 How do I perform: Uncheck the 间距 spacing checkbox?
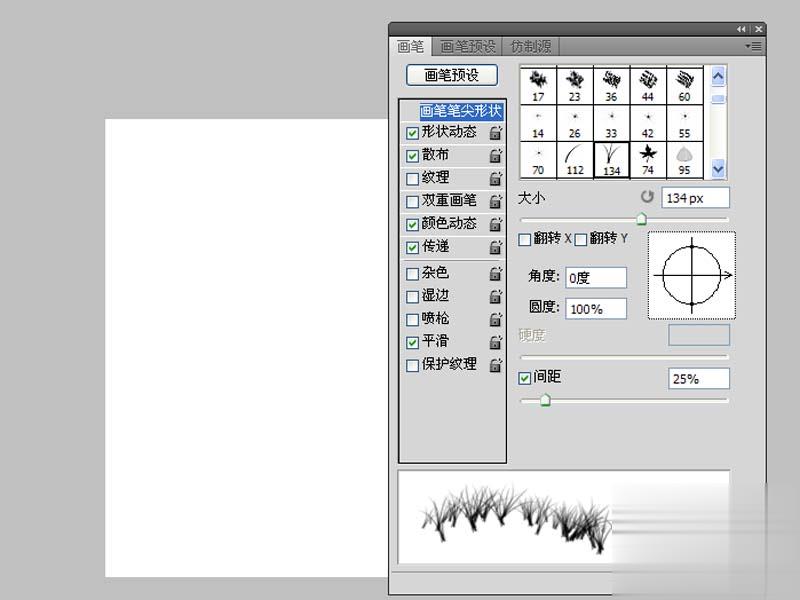click(525, 378)
